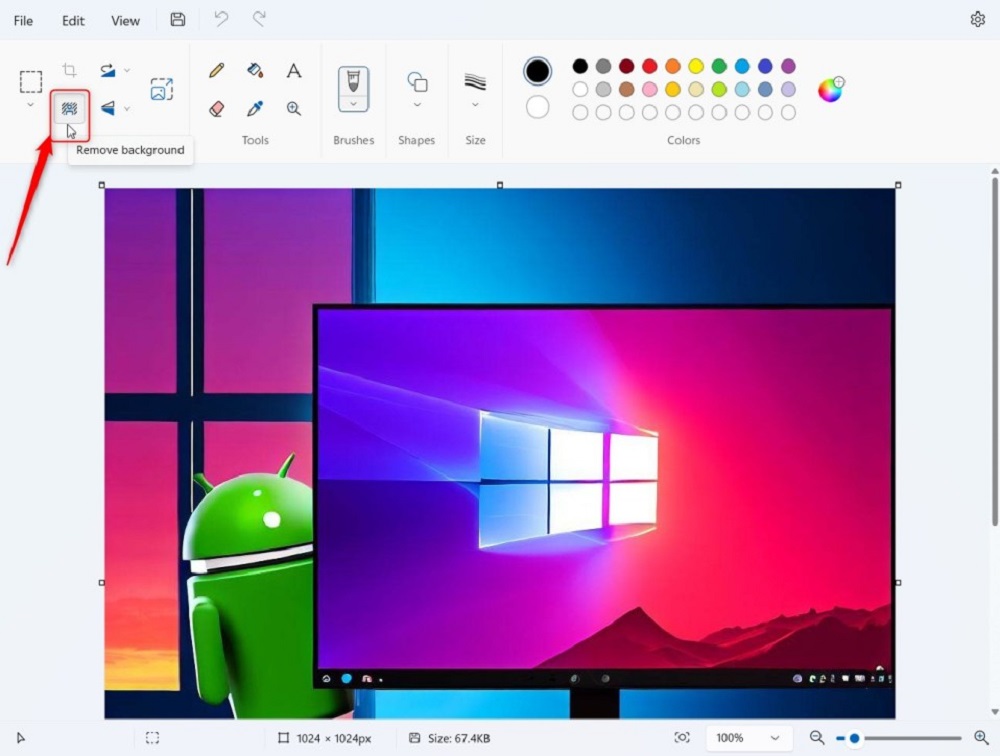The height and width of the screenshot is (756, 1000).
Task: Open the Resize and skew tool
Action: pos(161,89)
